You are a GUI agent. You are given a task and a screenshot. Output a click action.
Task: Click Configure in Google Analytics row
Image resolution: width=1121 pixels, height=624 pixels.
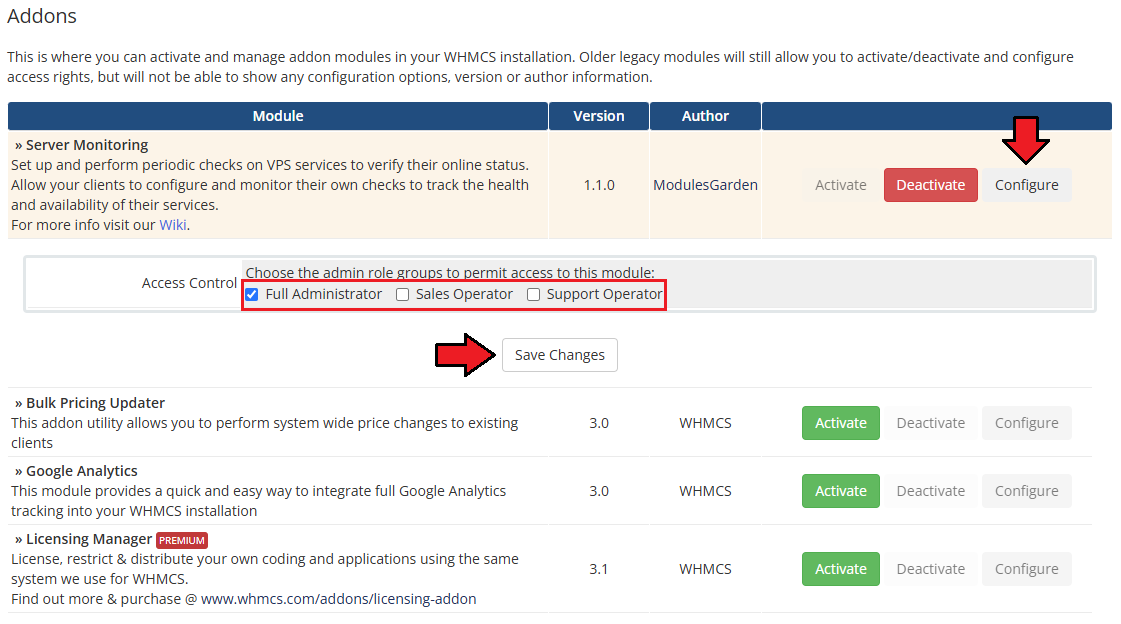[x=1027, y=491]
